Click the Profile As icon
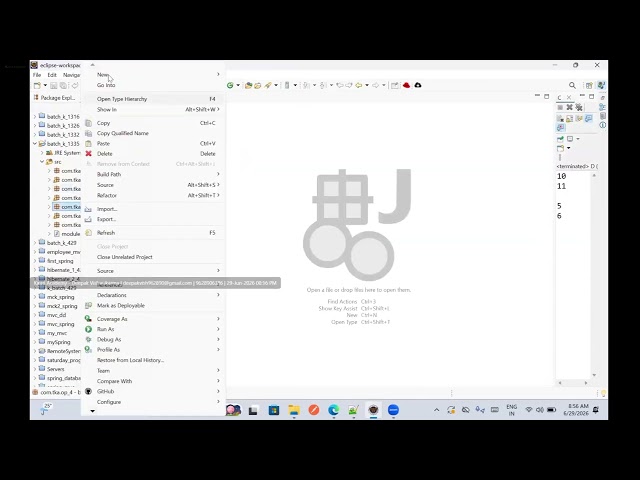640x480 pixels. [x=88, y=349]
